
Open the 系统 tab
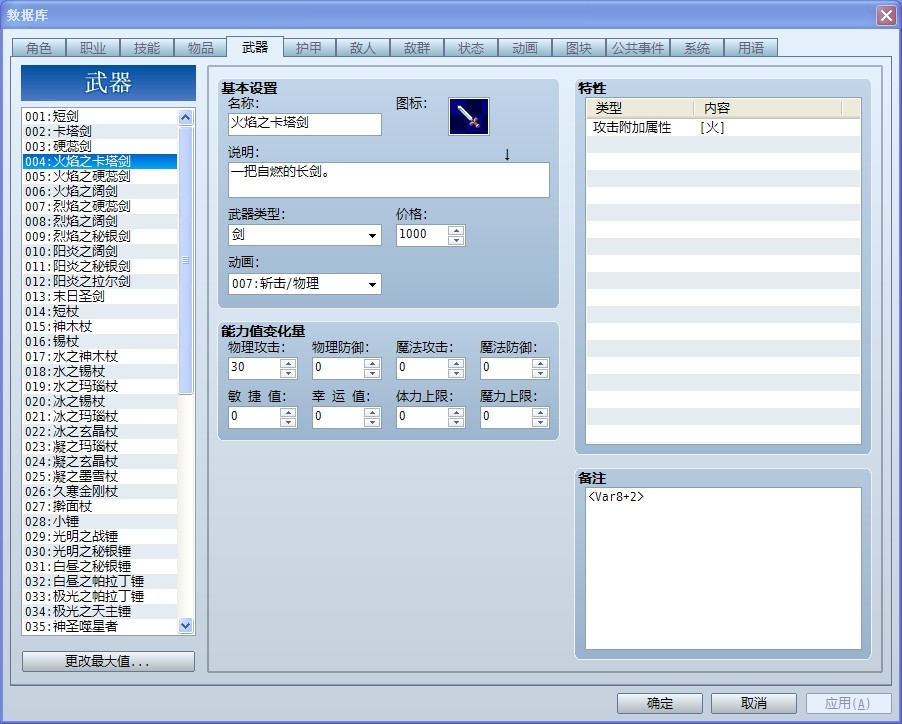click(x=697, y=48)
